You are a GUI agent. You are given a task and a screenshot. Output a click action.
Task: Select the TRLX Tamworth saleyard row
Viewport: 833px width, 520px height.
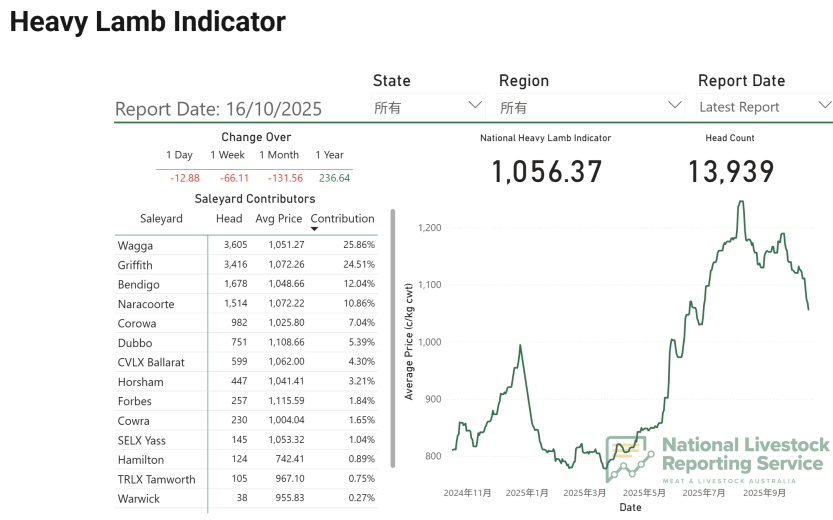[x=156, y=479]
